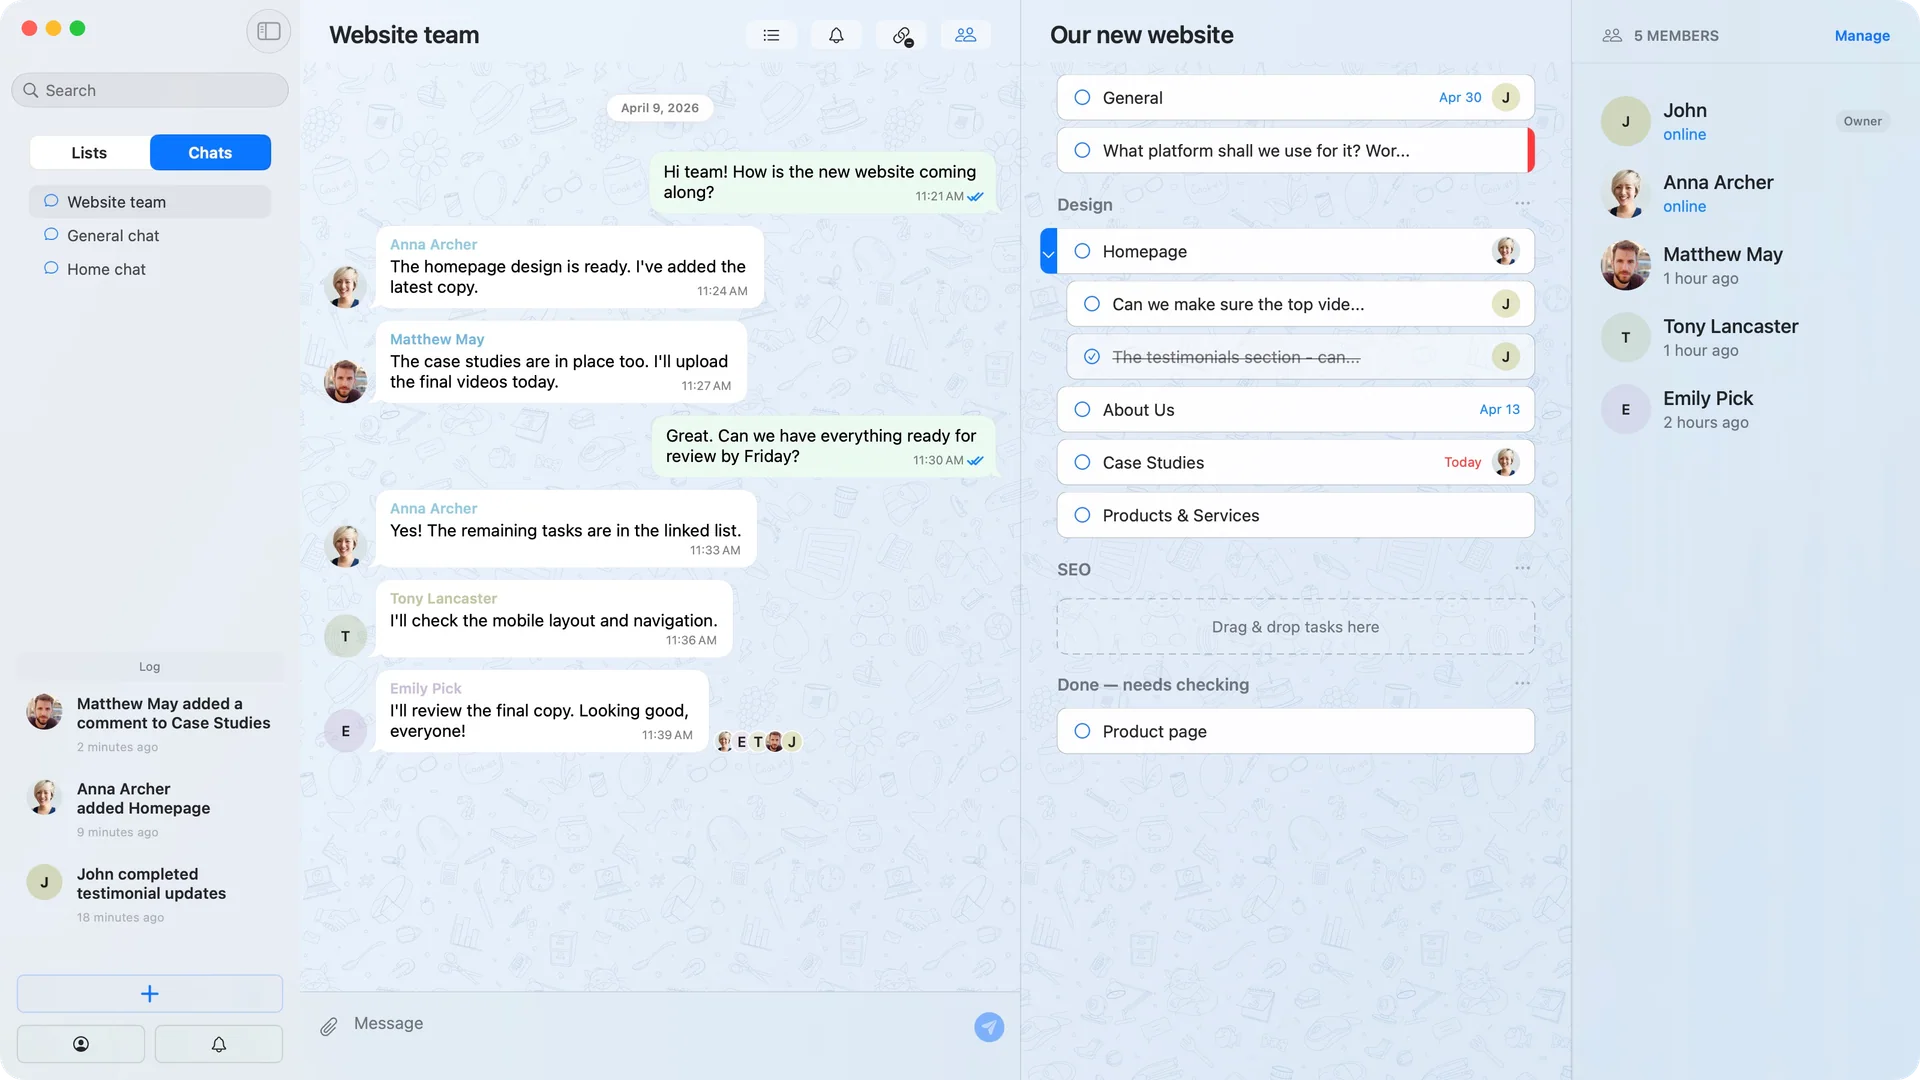Mark General task as complete
This screenshot has height=1080, width=1920.
(1082, 97)
